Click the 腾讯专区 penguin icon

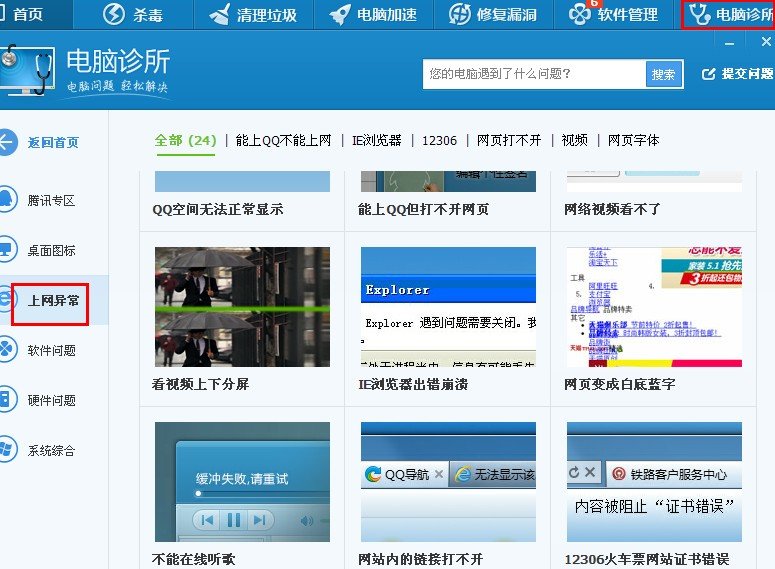click(7, 199)
